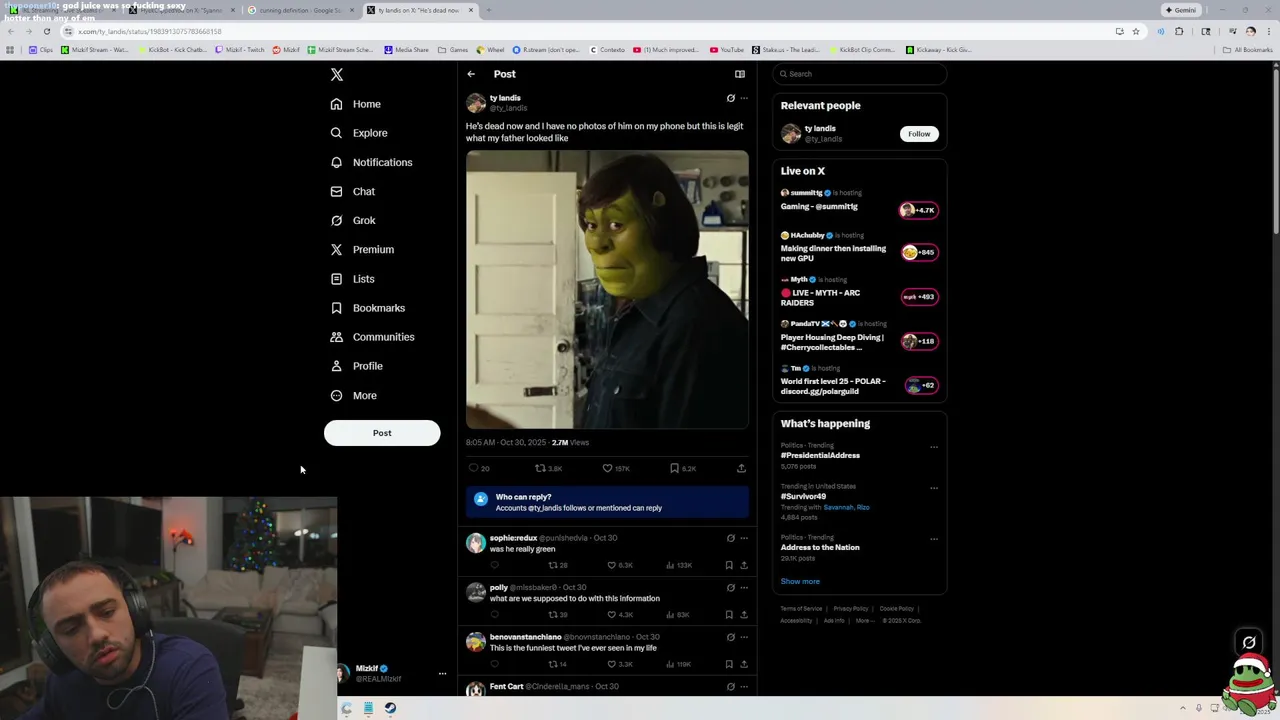Open the green-faced man image

(x=607, y=290)
